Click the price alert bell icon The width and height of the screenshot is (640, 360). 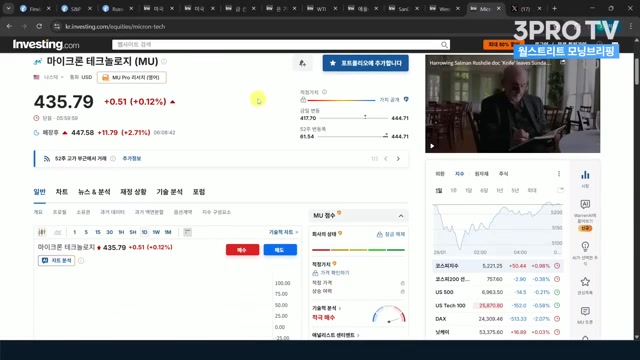[x=302, y=63]
